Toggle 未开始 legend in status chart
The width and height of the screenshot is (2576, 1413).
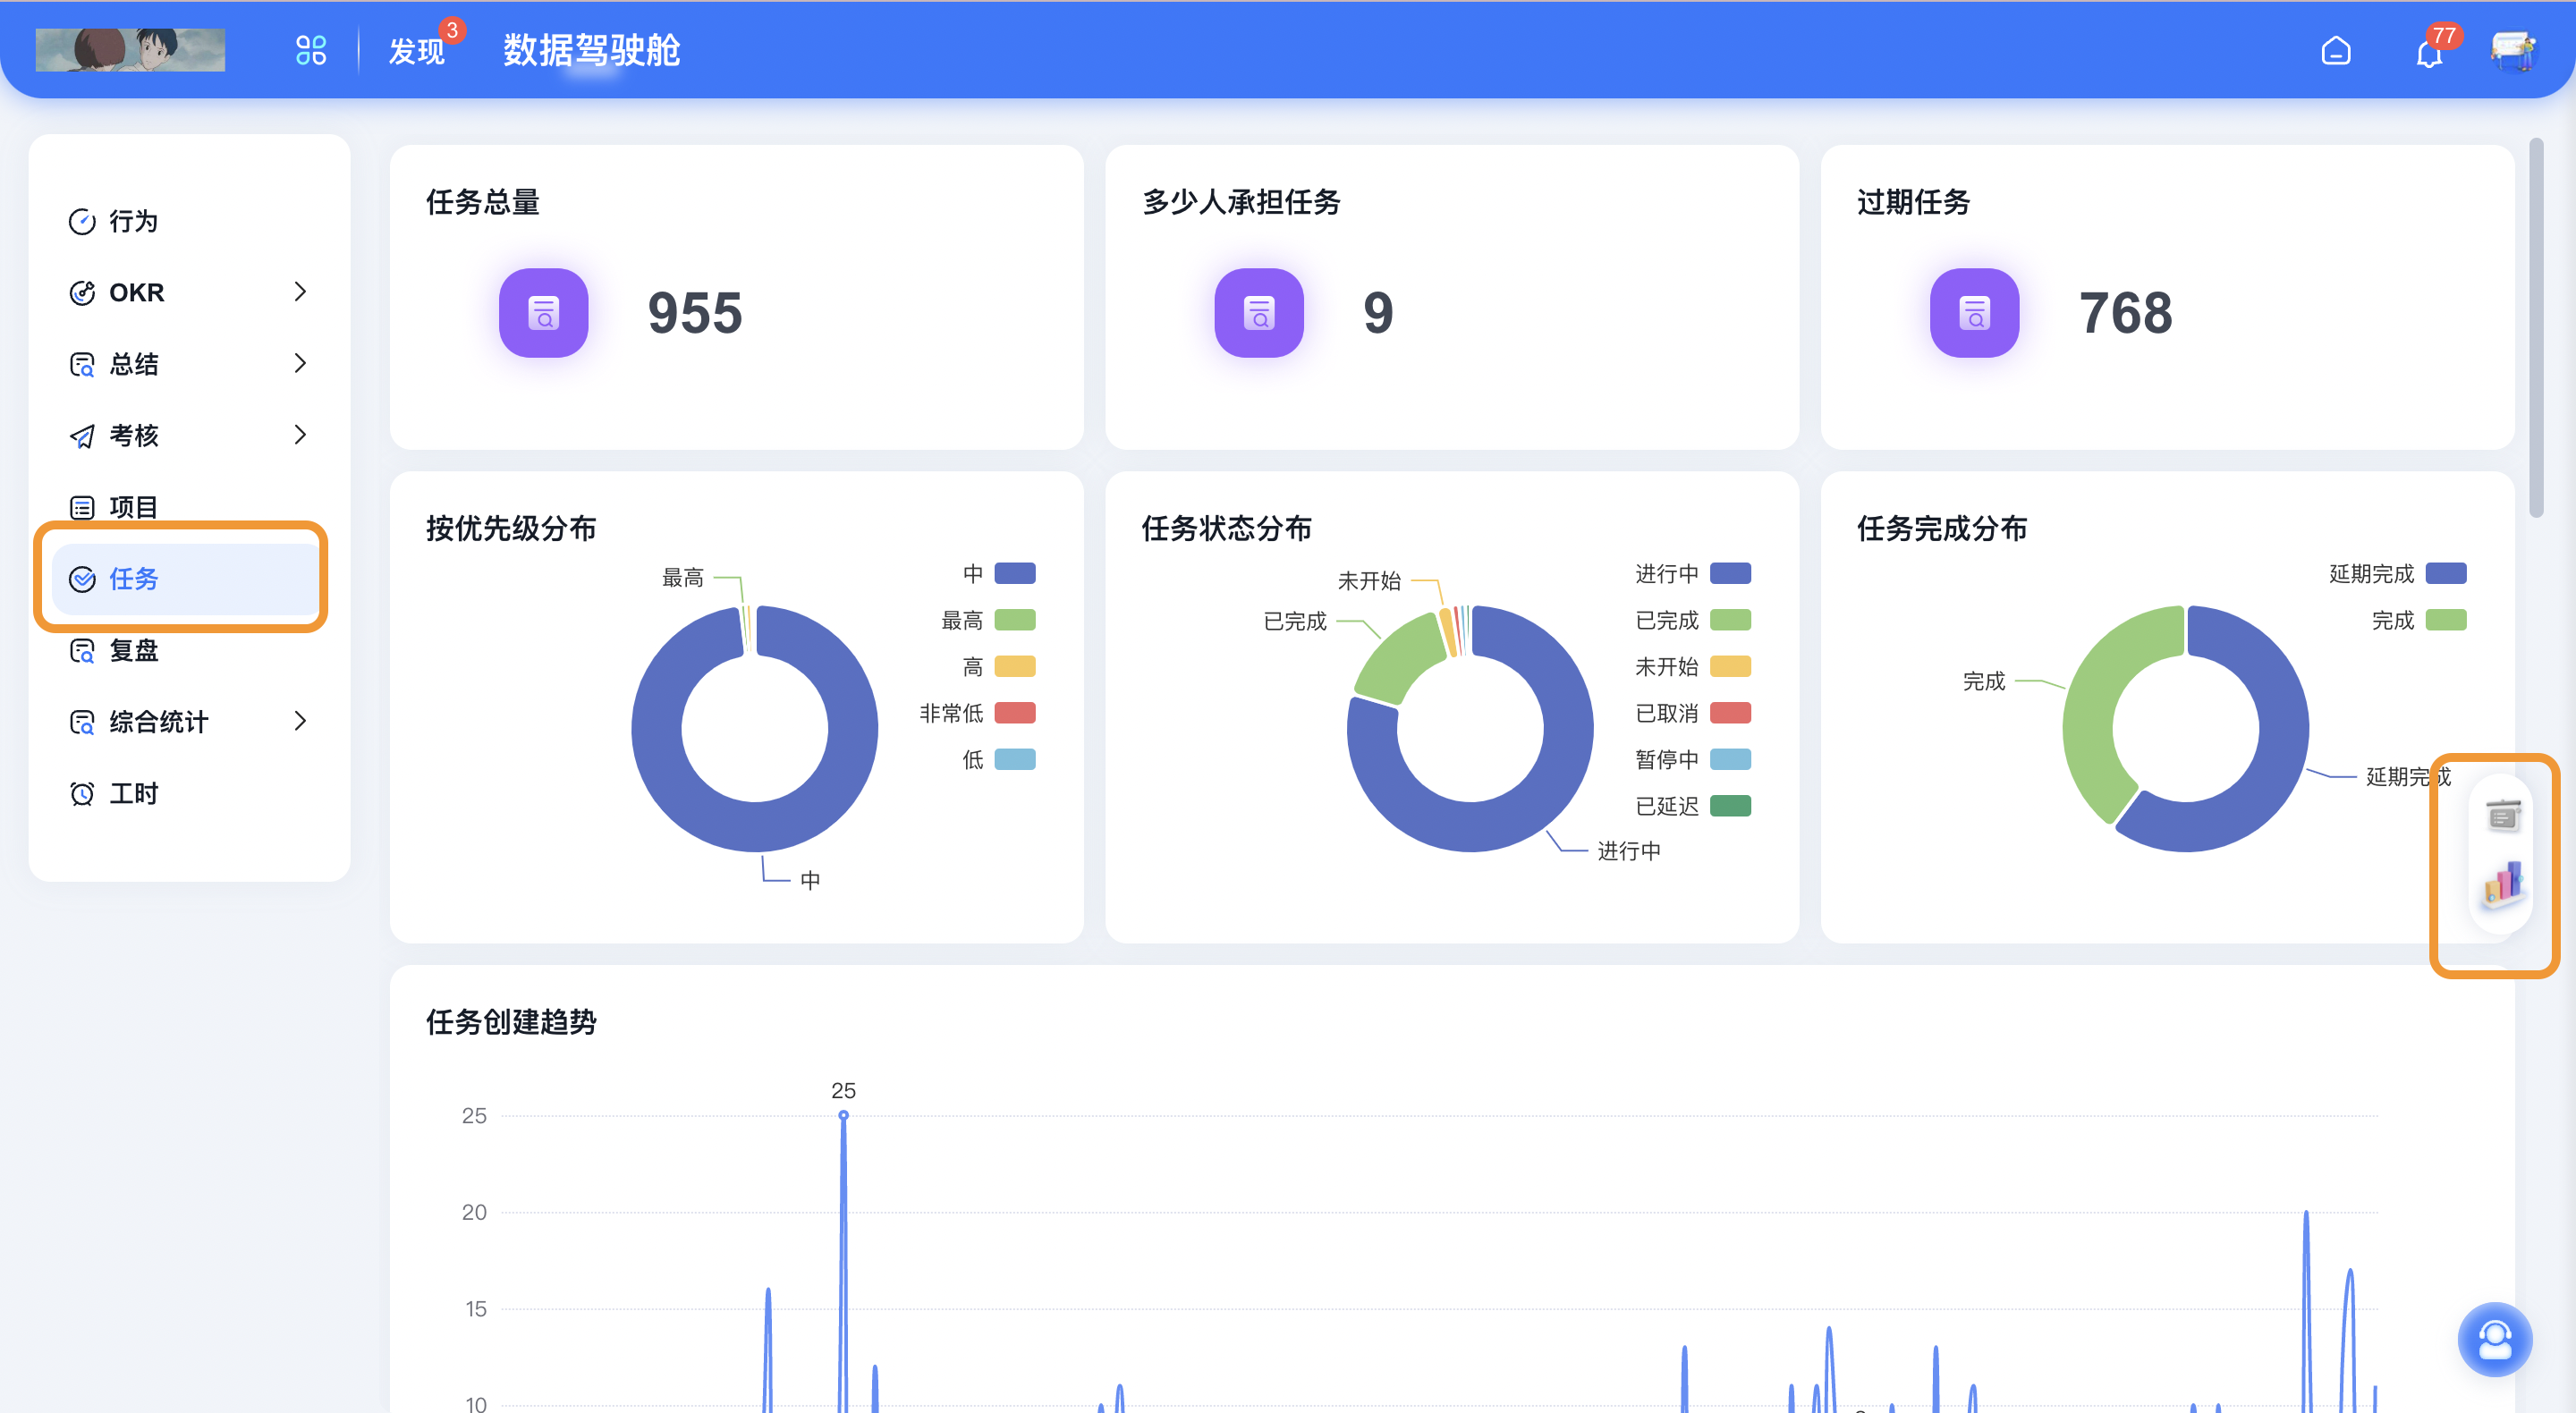(1692, 666)
